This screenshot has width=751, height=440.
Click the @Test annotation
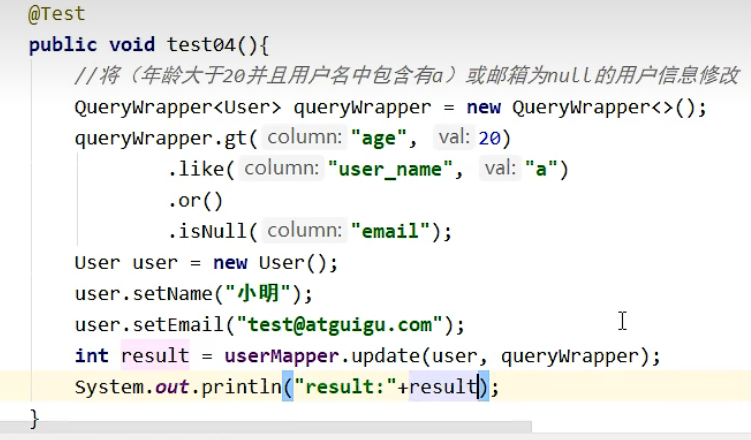point(57,14)
